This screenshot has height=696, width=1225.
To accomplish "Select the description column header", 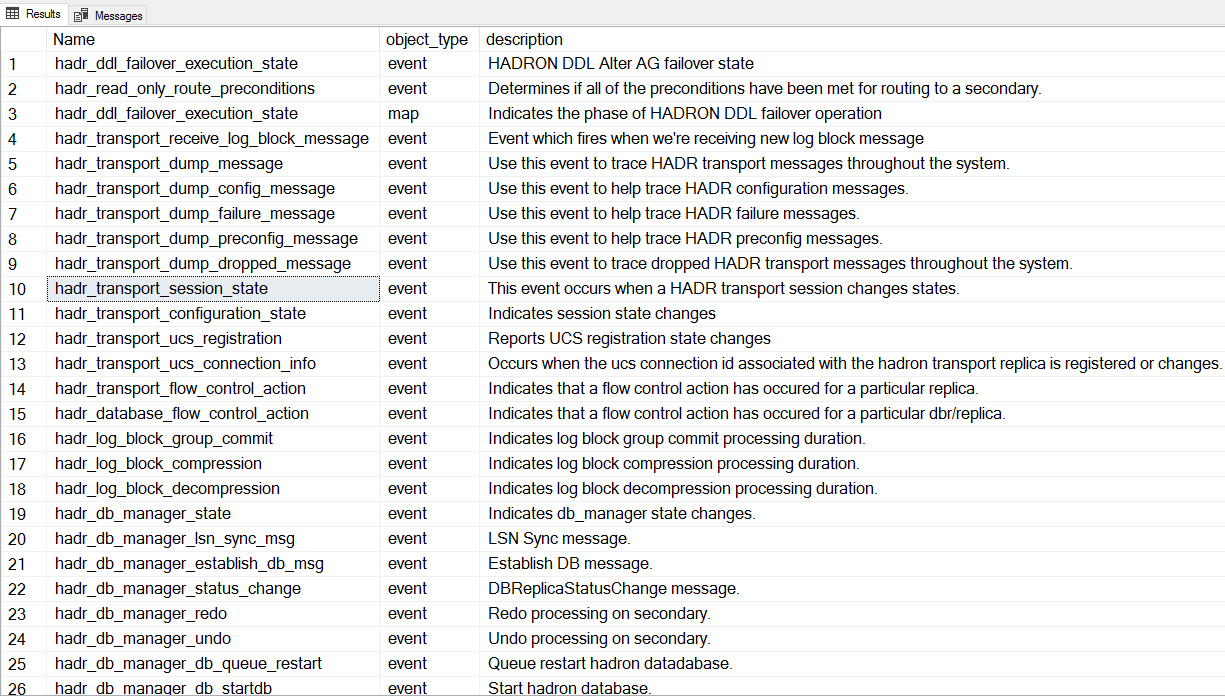I will click(x=524, y=40).
